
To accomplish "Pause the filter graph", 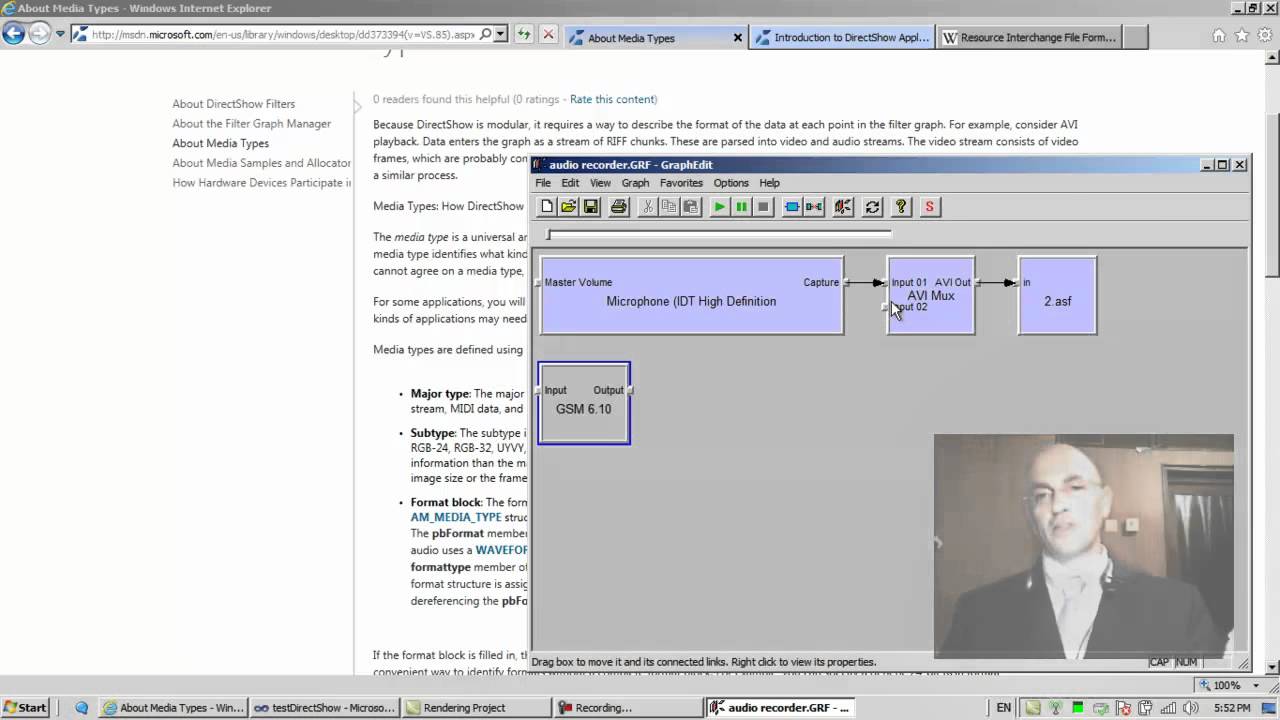I will [x=741, y=207].
